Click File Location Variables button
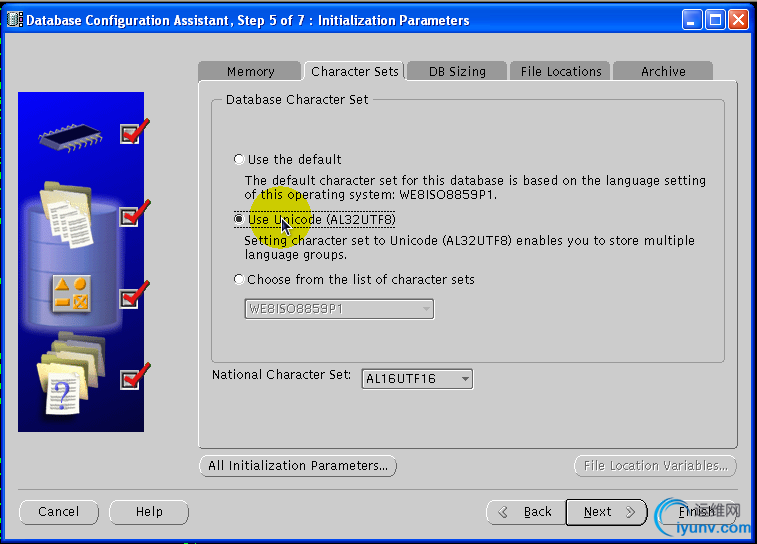The width and height of the screenshot is (757, 544). (655, 466)
